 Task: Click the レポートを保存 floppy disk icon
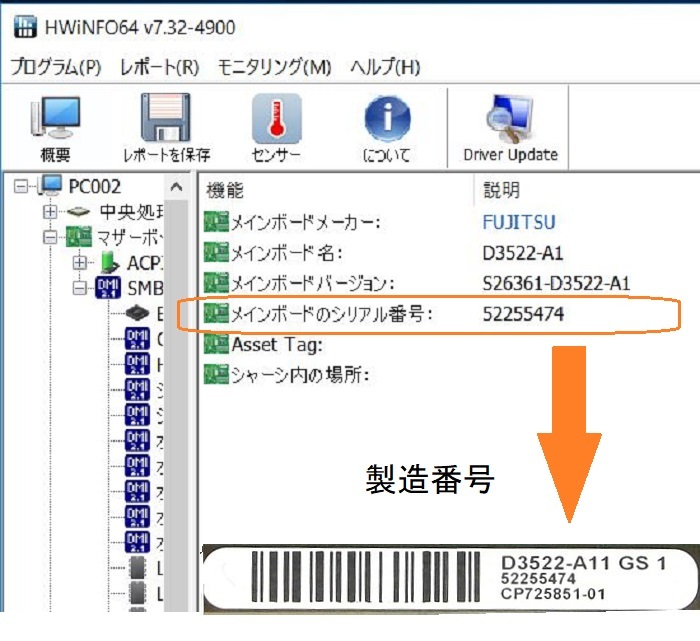click(166, 118)
